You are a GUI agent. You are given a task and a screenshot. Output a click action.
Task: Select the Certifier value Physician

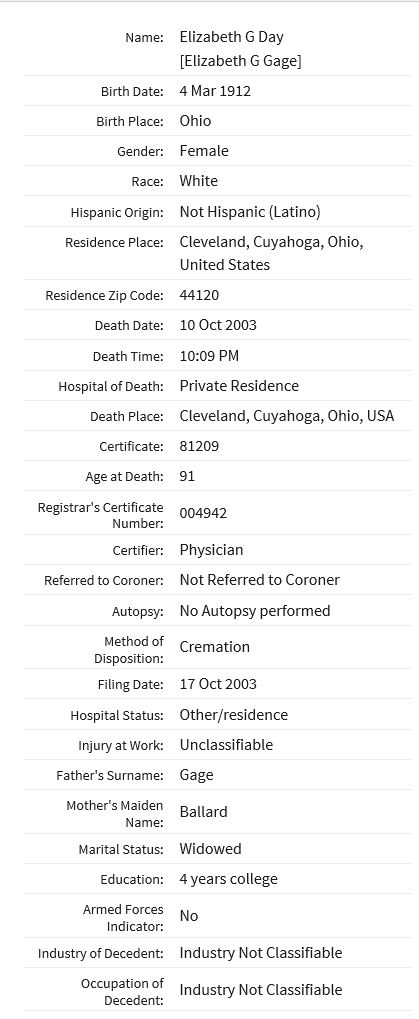click(211, 550)
